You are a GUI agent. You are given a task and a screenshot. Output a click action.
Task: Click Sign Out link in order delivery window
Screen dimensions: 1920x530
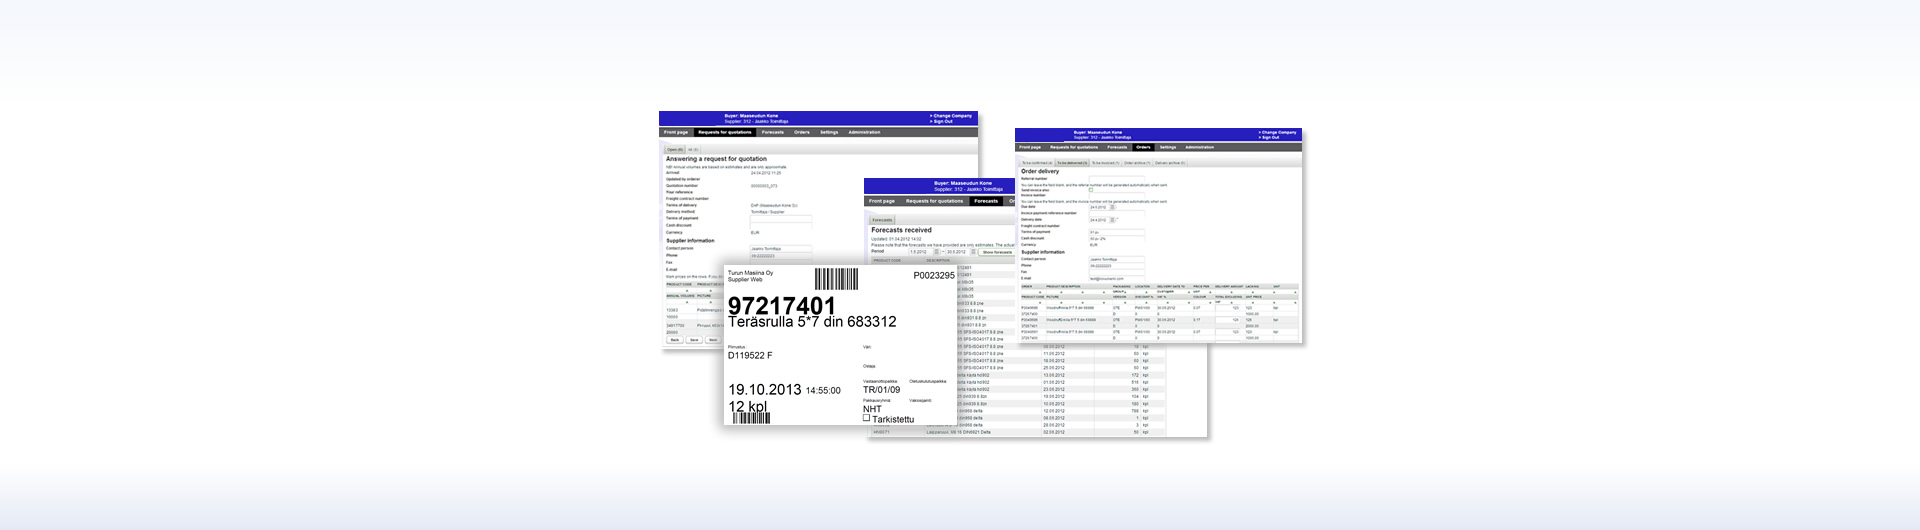click(x=1271, y=138)
